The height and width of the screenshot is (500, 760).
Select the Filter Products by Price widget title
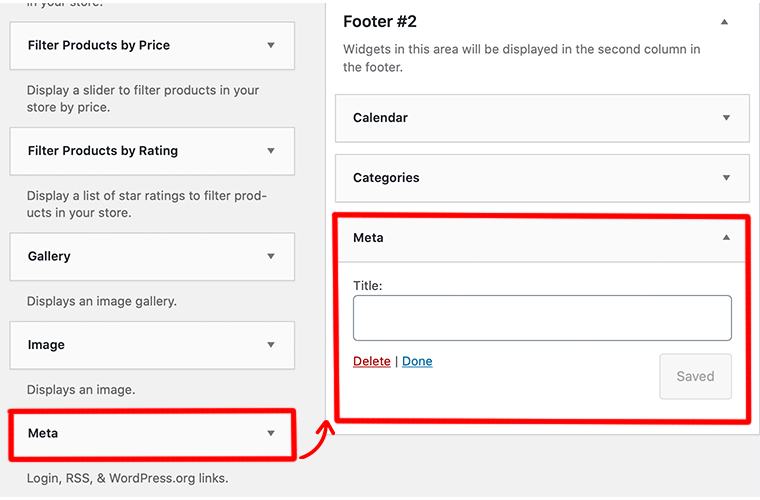tap(99, 45)
